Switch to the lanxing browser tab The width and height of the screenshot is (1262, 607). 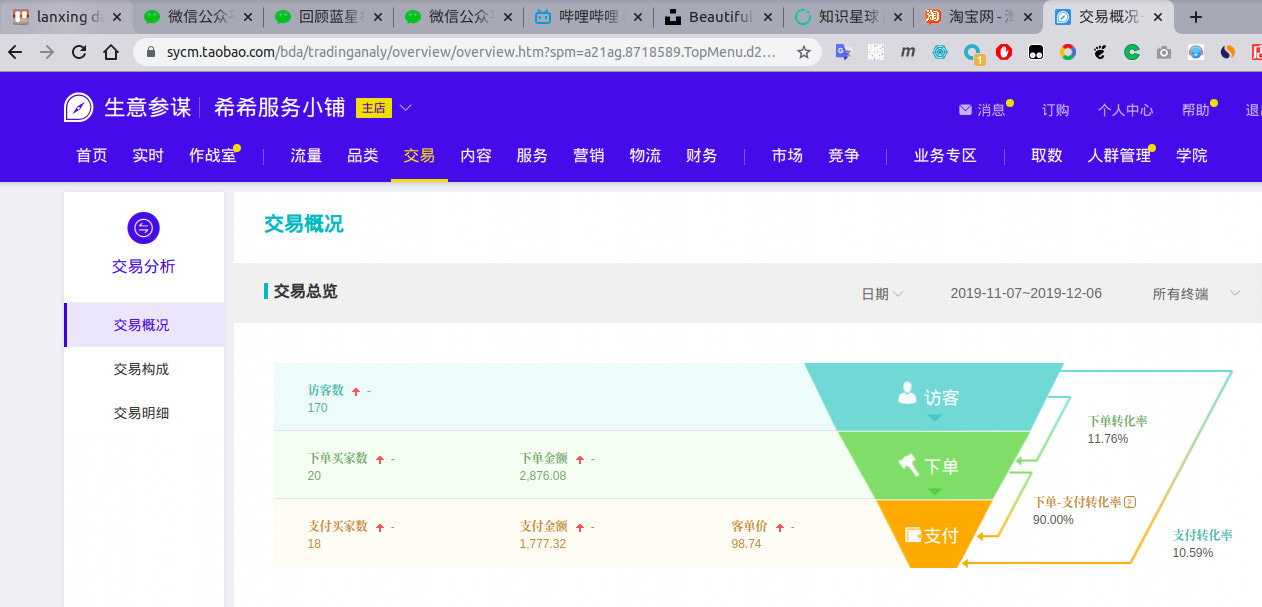pyautogui.click(x=67, y=17)
